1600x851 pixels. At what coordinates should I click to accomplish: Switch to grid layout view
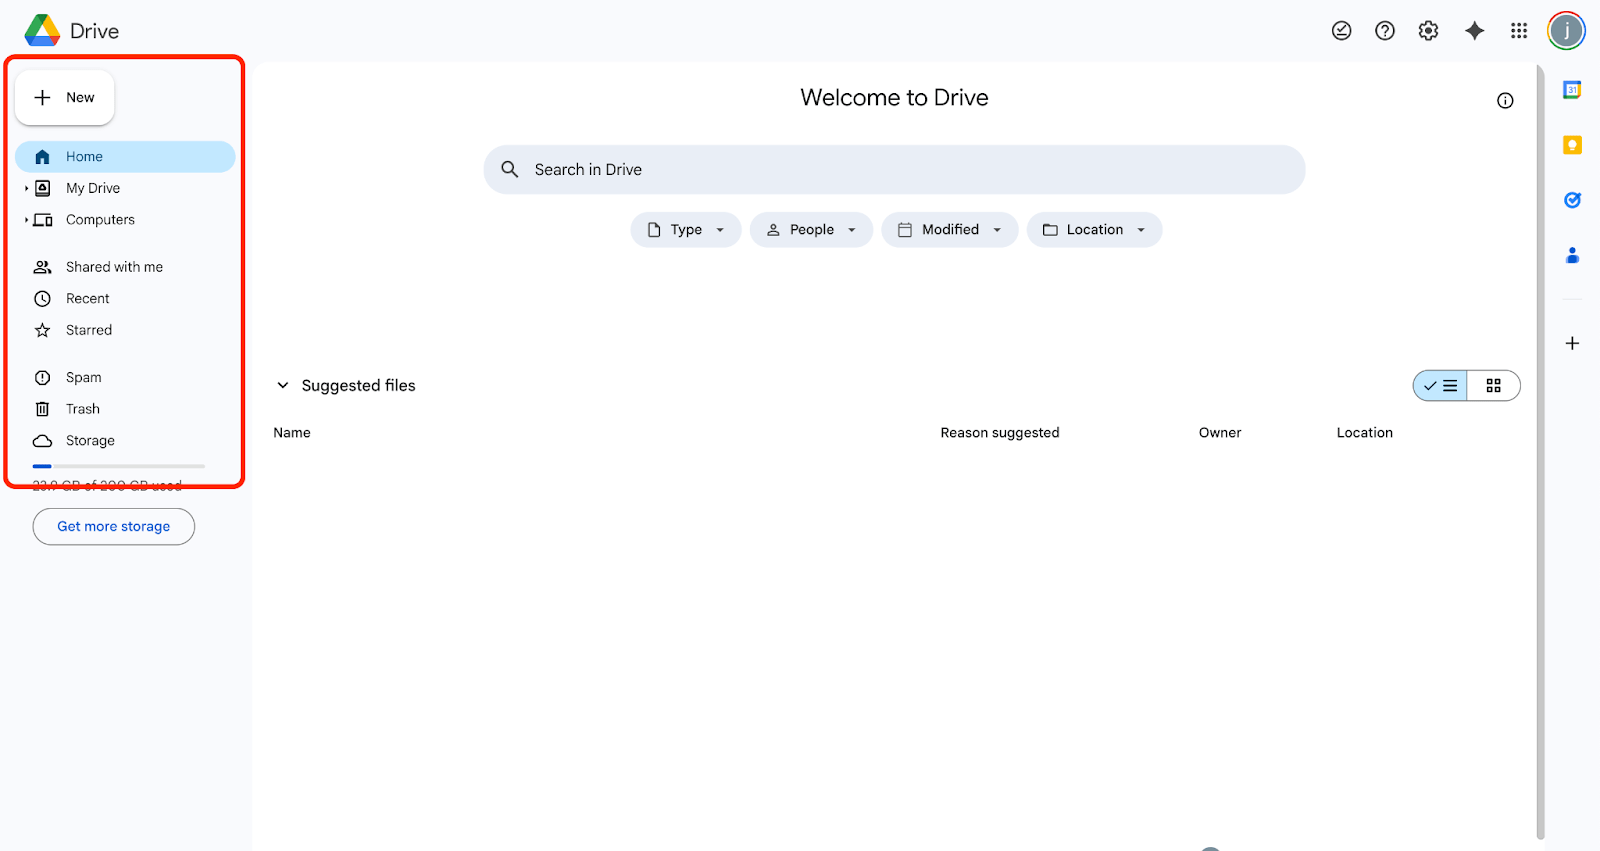[x=1494, y=385]
